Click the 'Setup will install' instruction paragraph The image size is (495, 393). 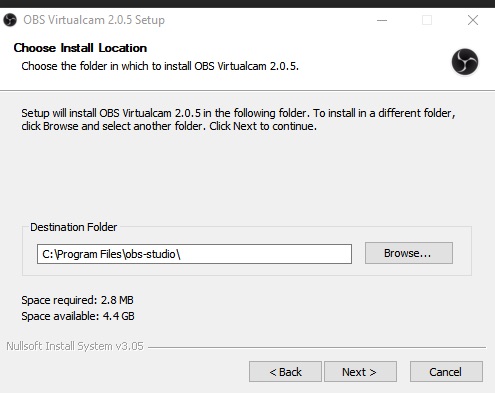(238, 119)
